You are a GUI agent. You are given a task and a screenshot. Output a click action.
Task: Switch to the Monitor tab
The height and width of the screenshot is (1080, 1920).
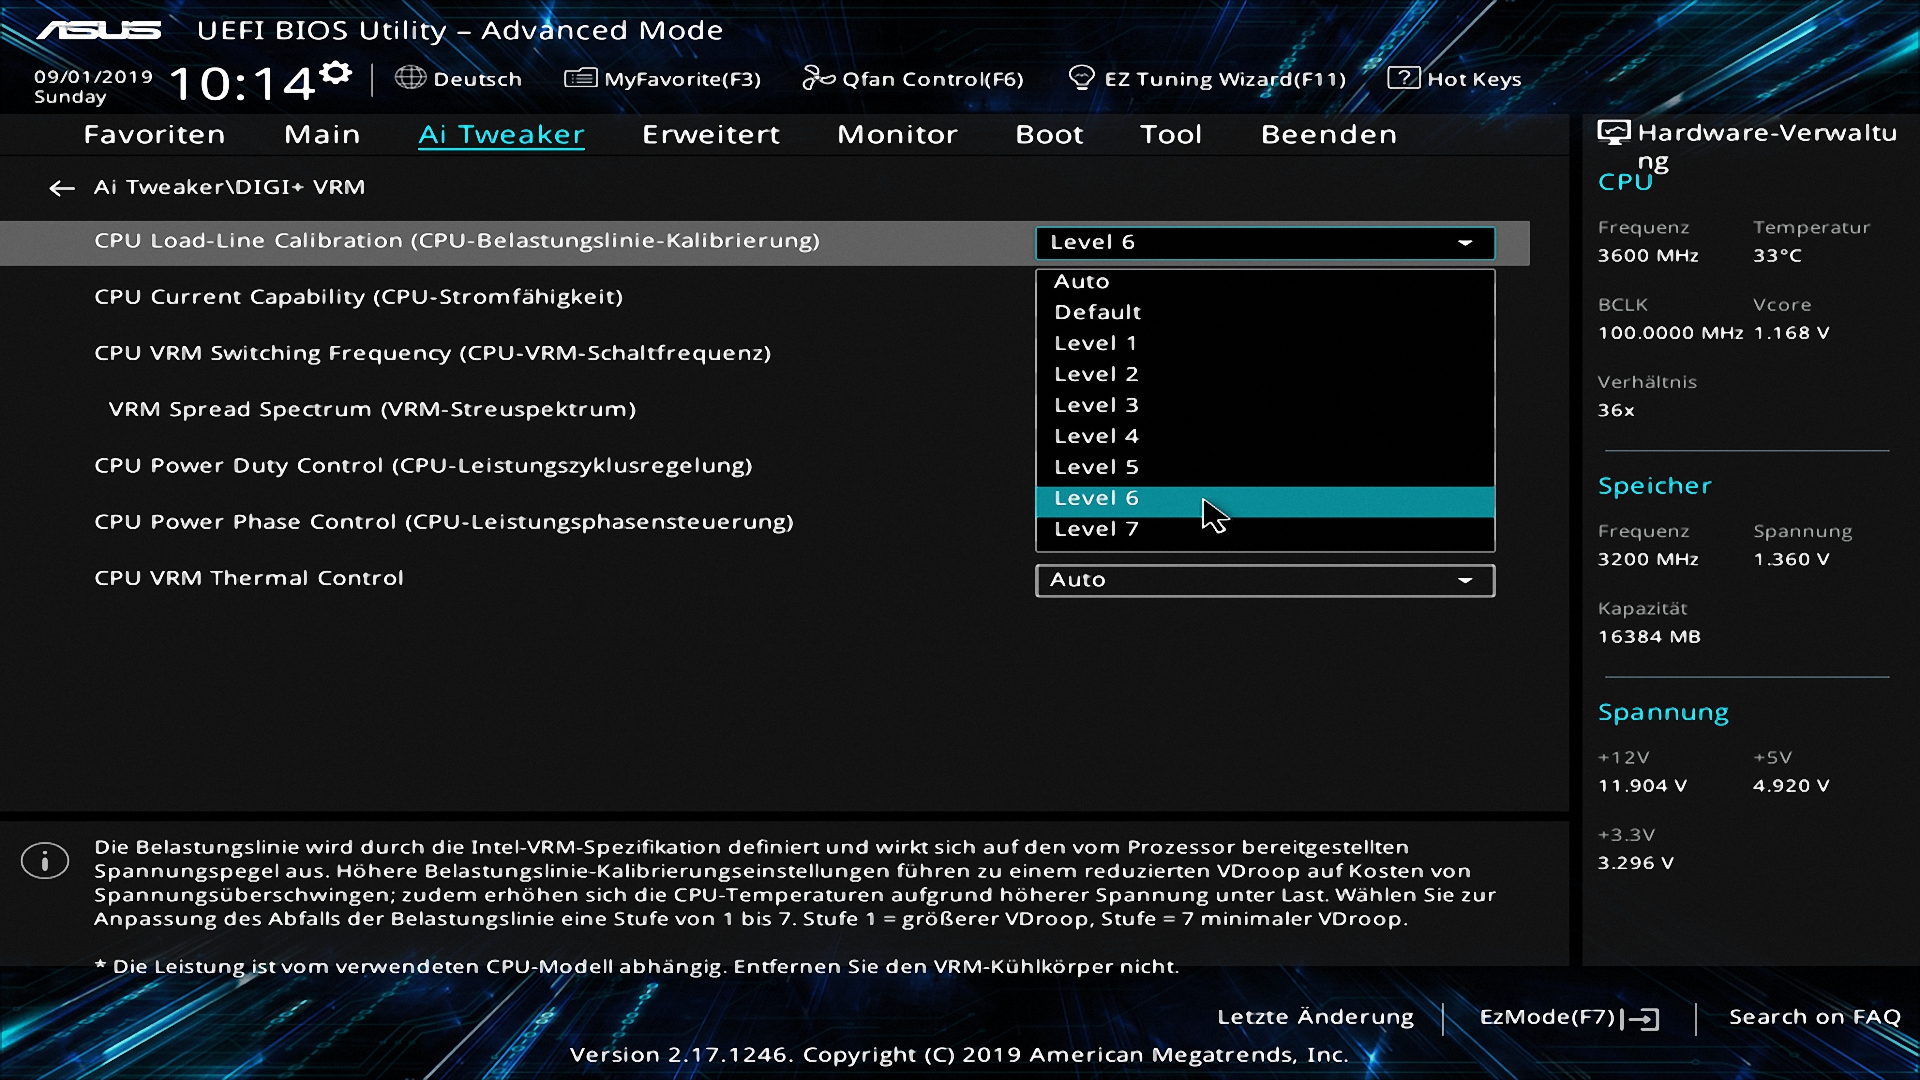897,135
